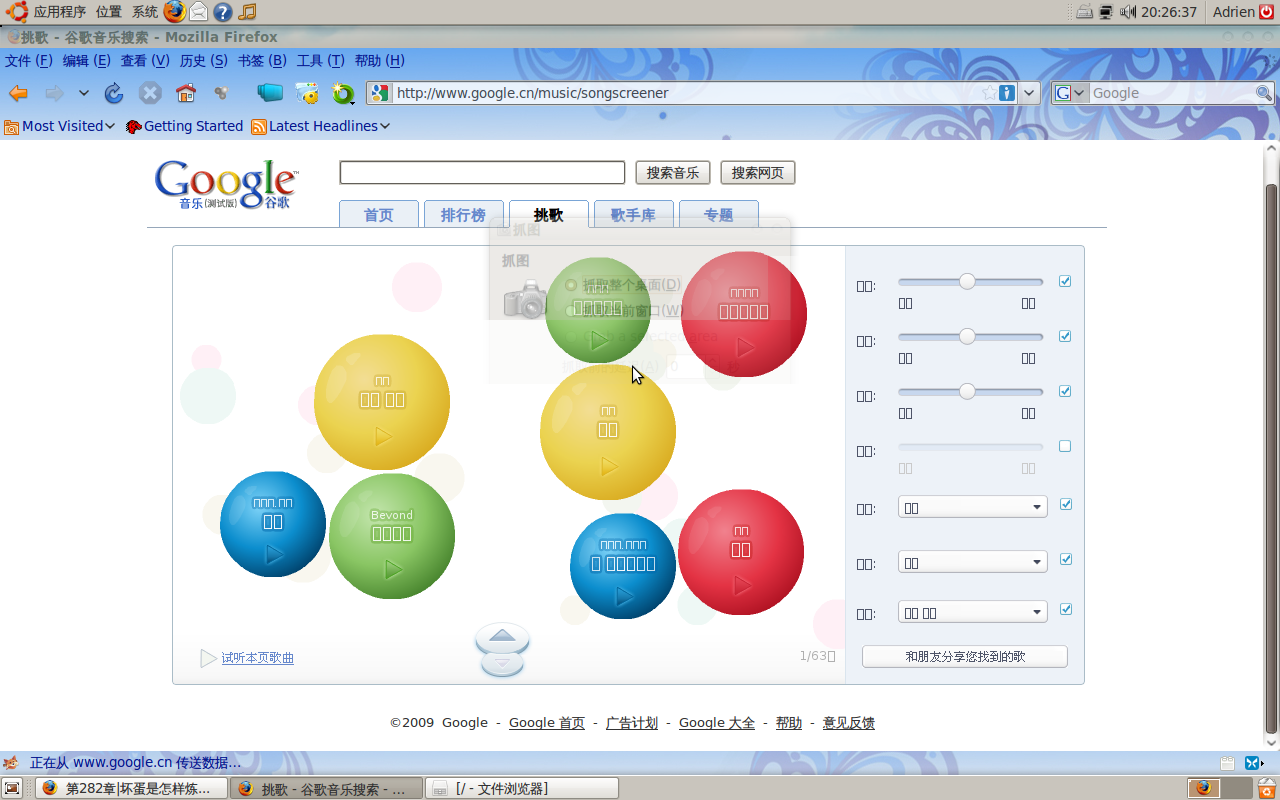Click the keyboard indicator in the system tray
1280x800 pixels.
coord(1084,12)
